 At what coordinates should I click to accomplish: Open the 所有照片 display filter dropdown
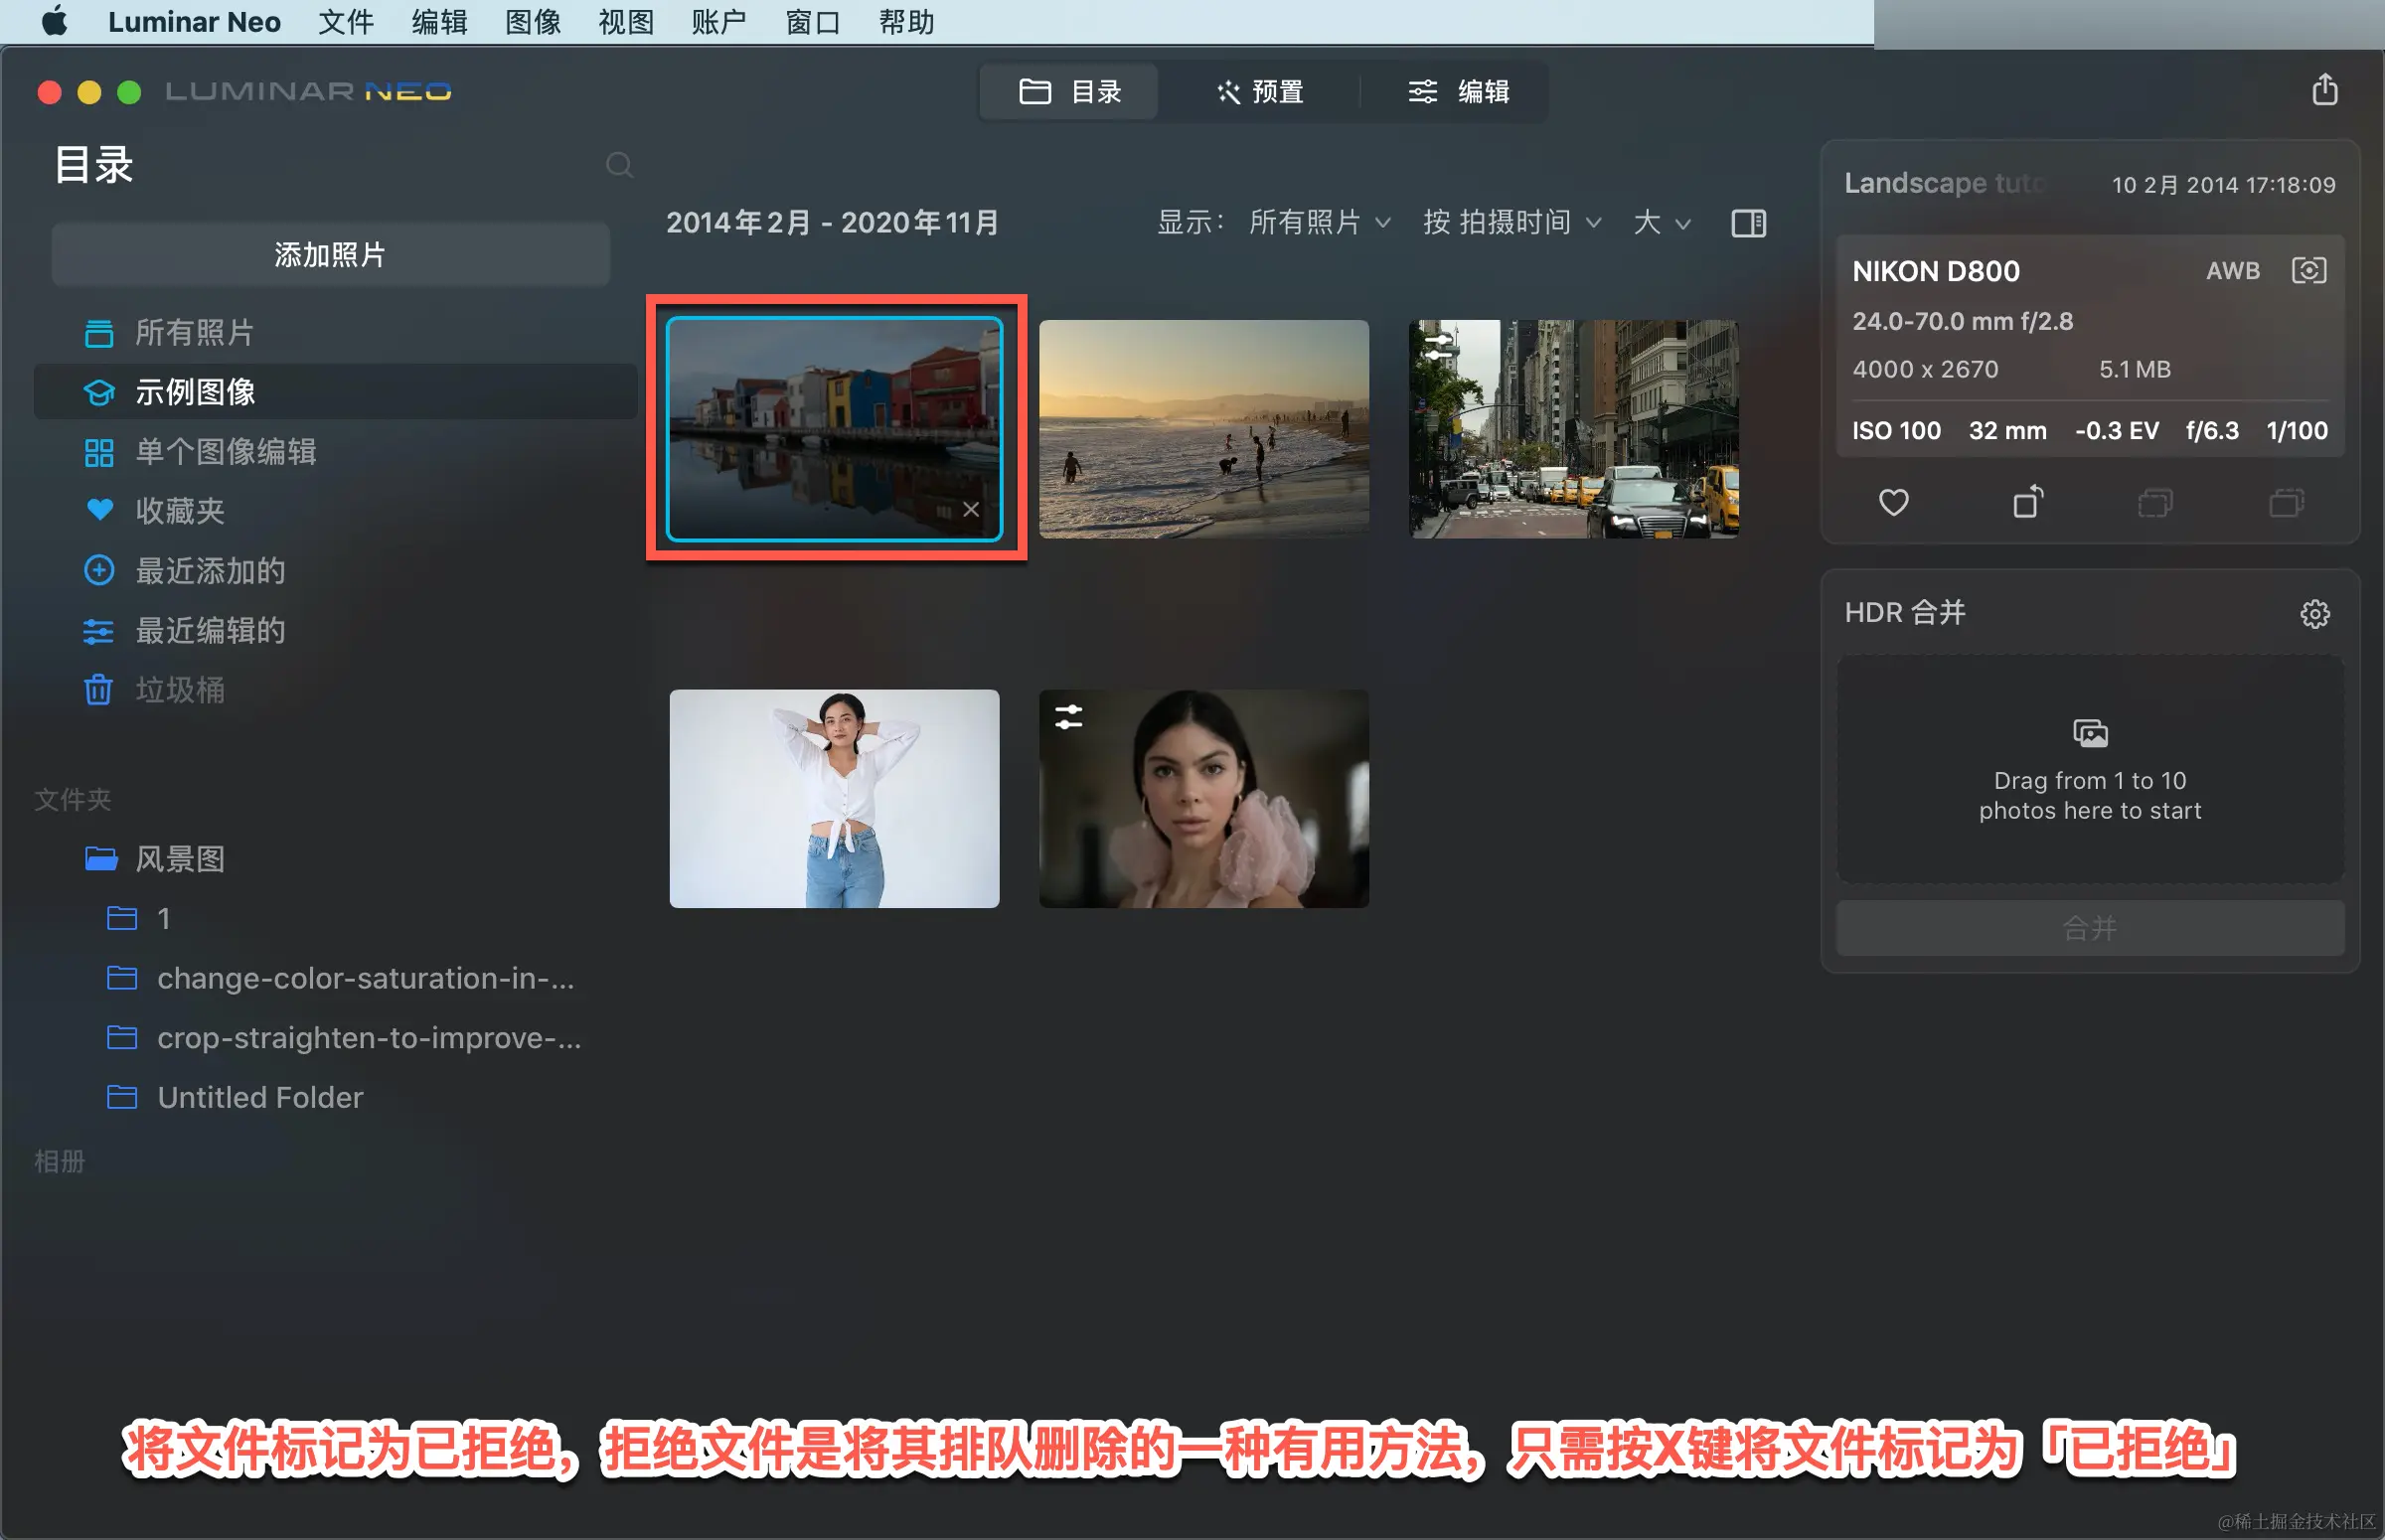1318,222
